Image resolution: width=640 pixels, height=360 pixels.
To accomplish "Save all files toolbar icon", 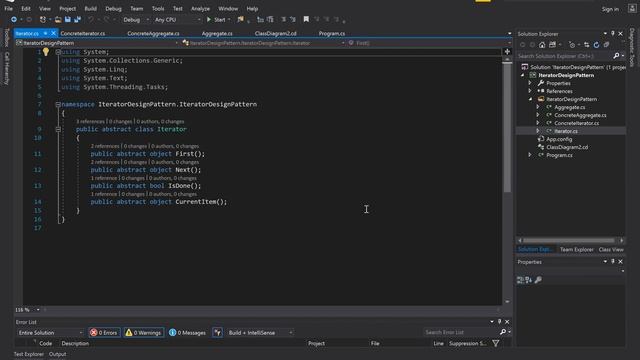I will [77, 19].
